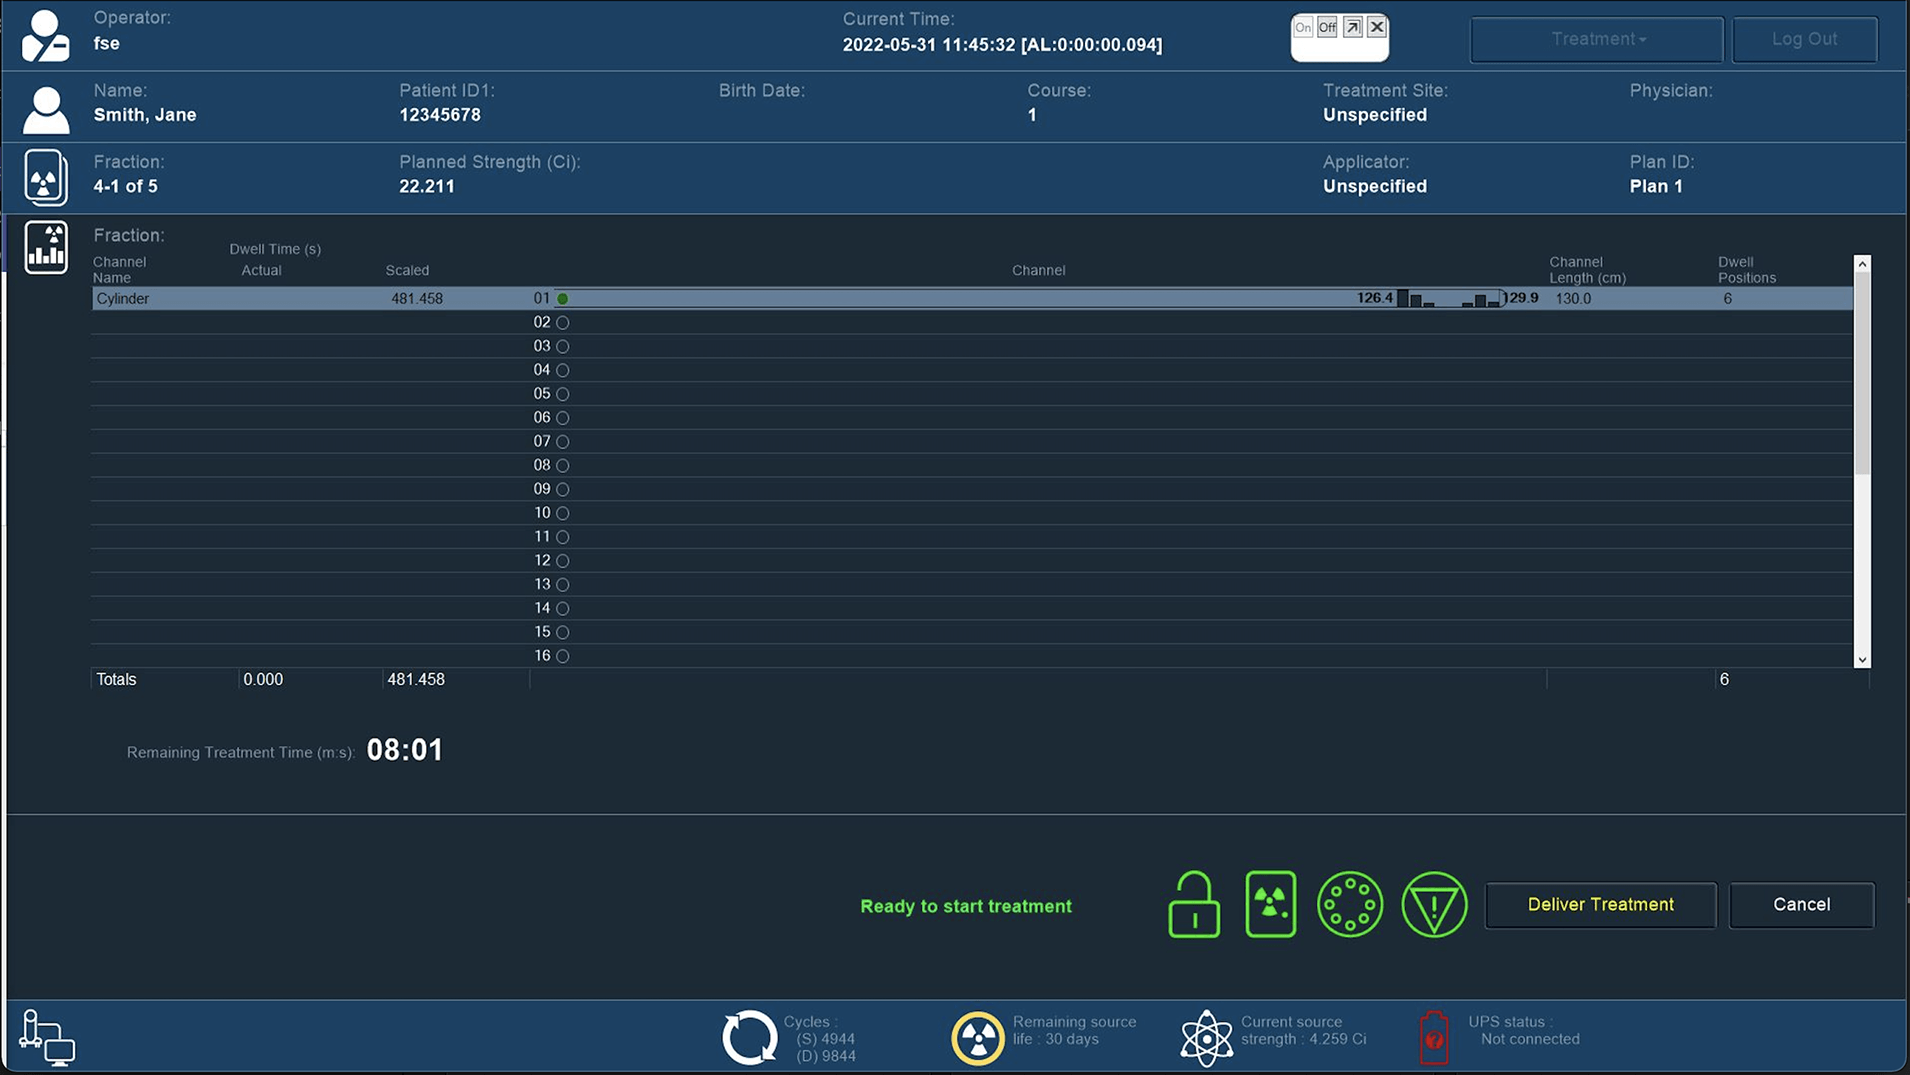Click the Patient ID1 value 12345678
The height and width of the screenshot is (1075, 1910).
click(440, 115)
